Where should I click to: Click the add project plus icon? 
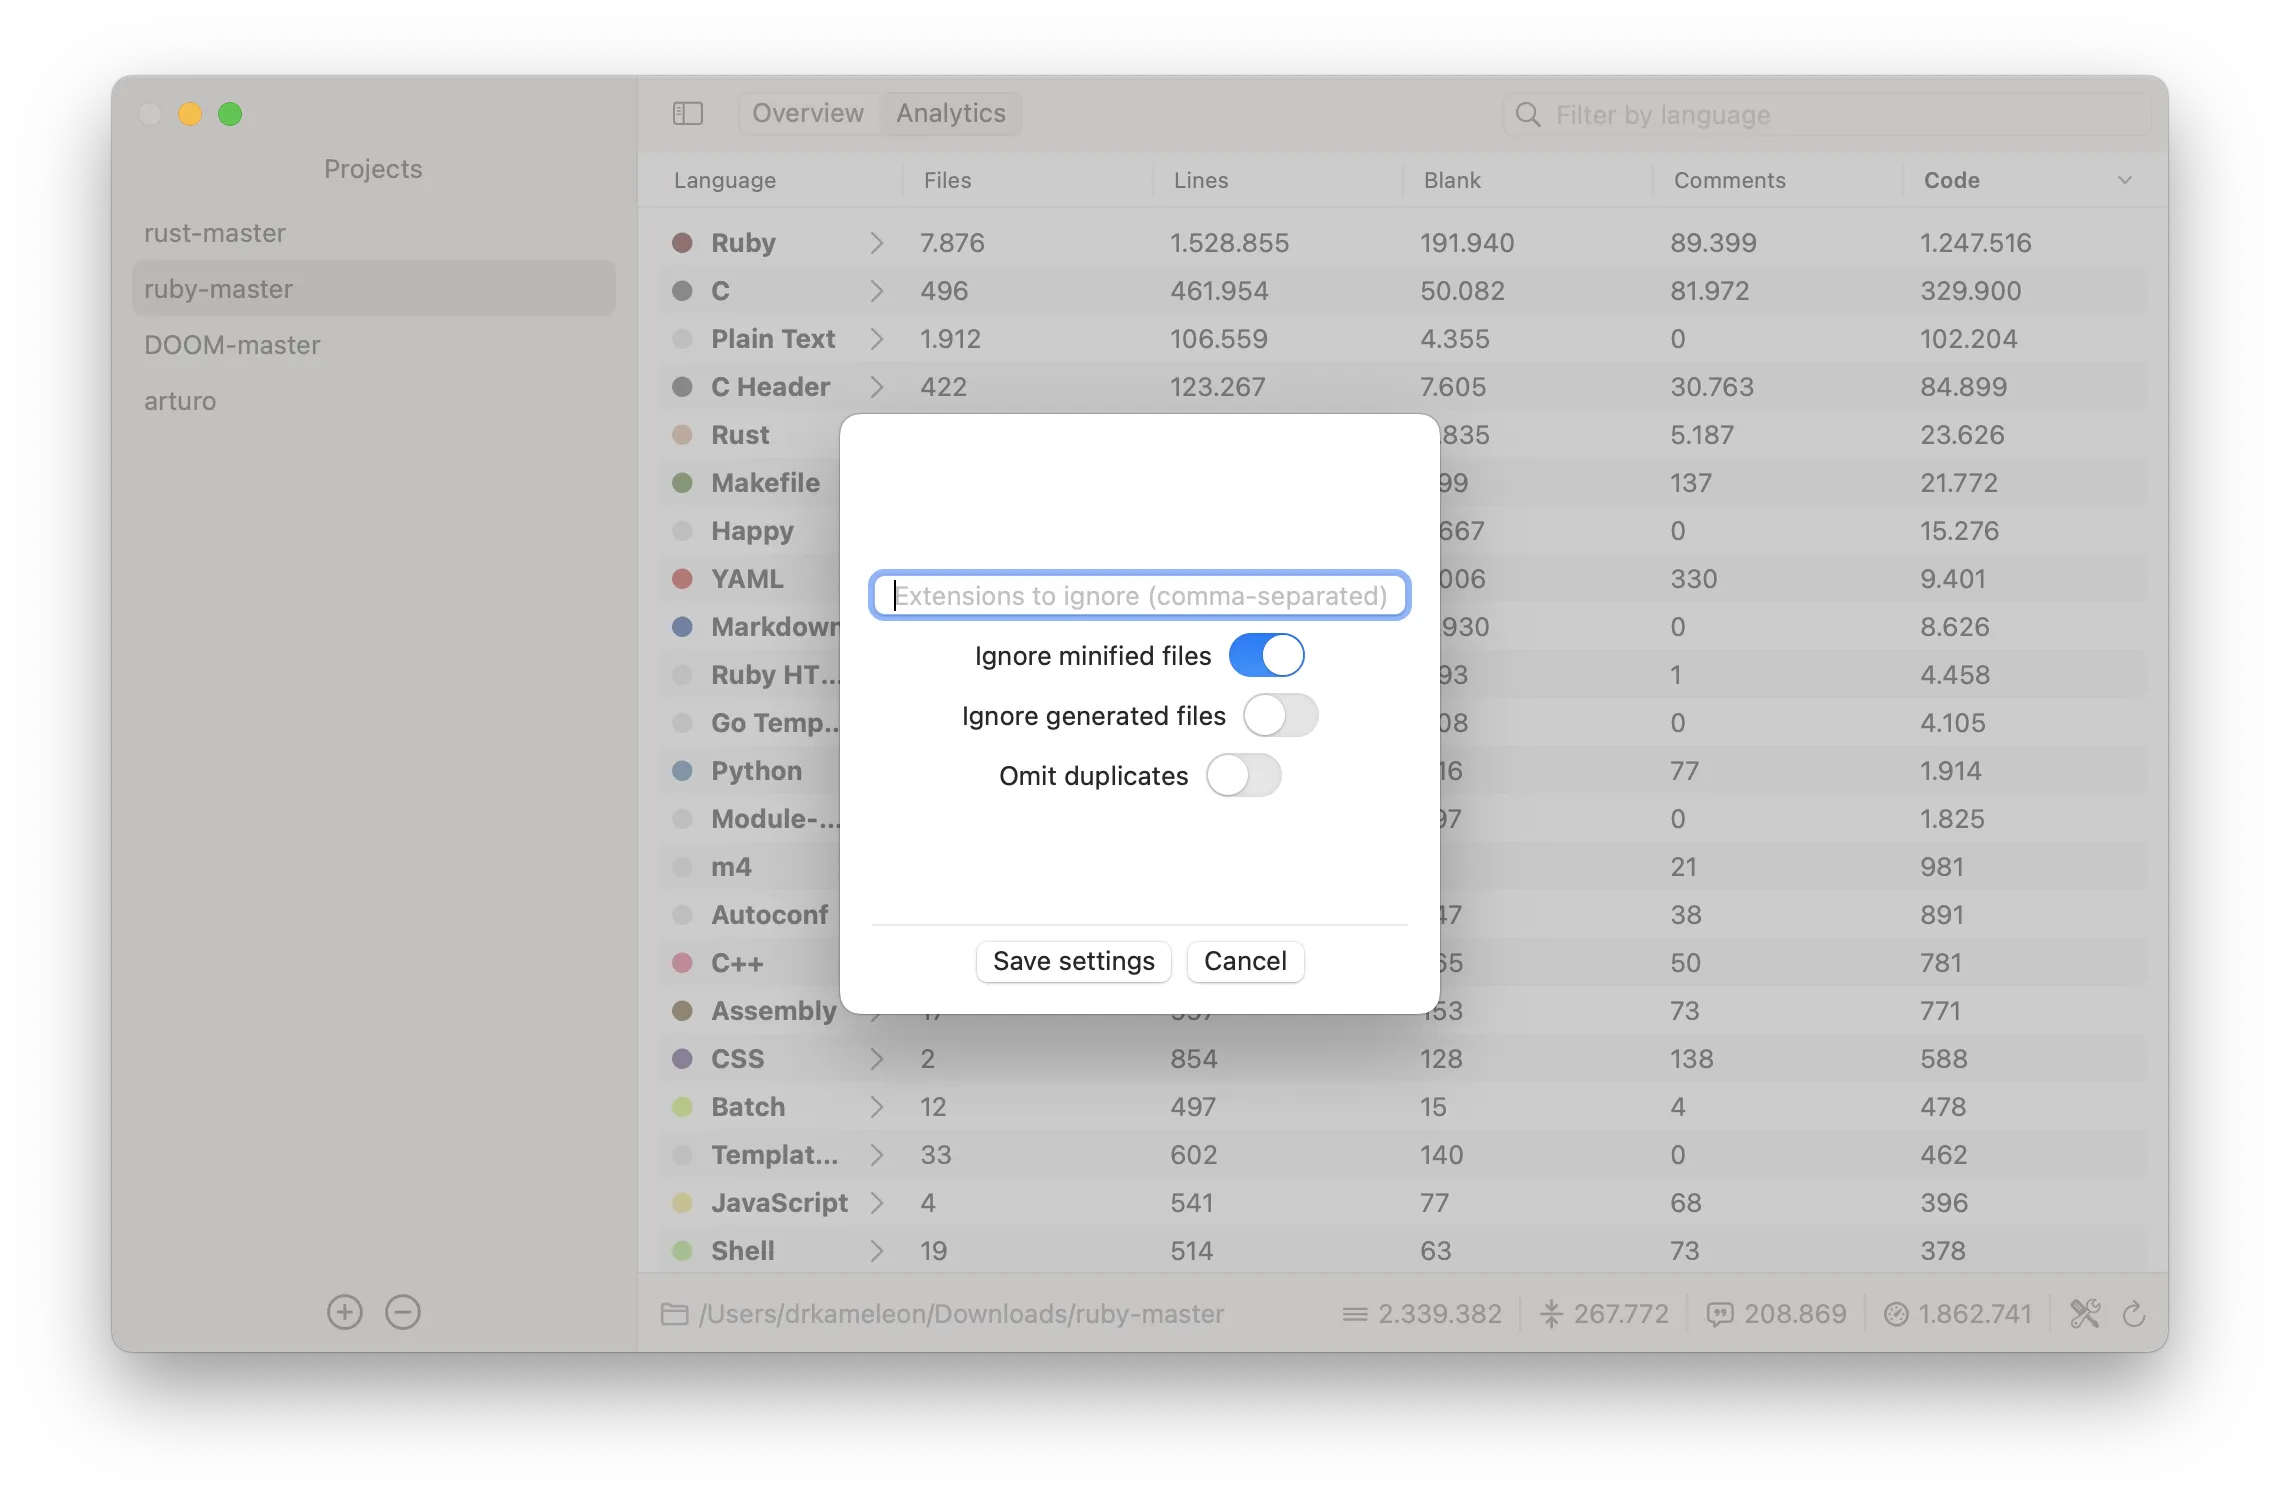[345, 1312]
